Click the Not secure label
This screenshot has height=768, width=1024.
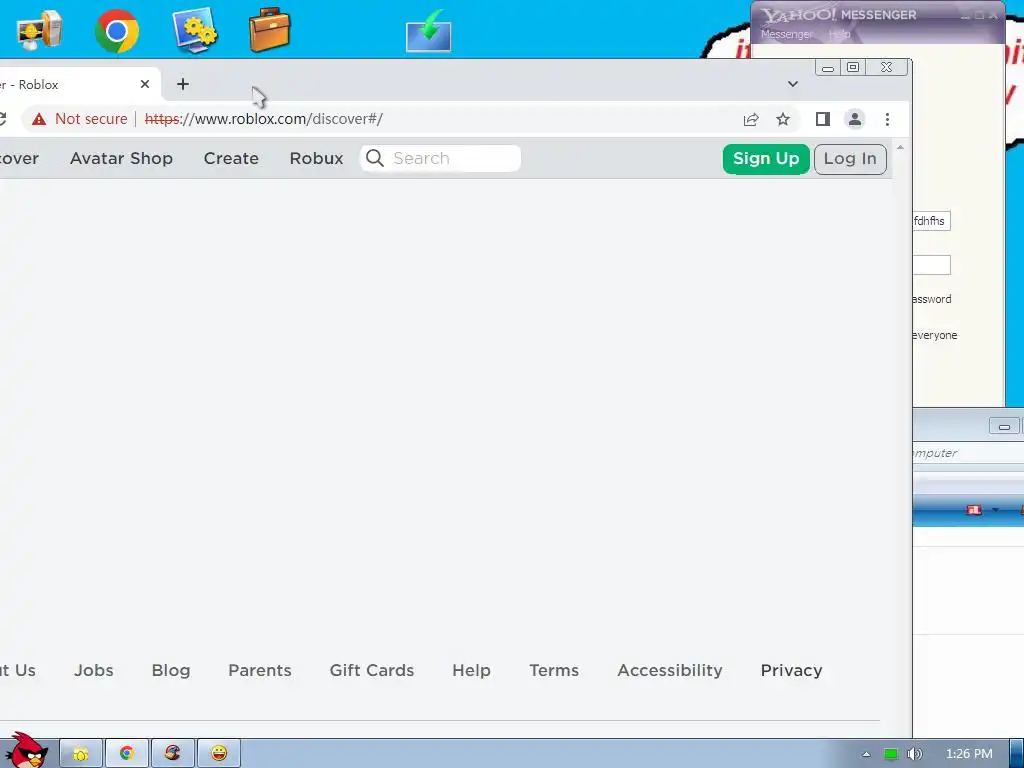[x=91, y=119]
